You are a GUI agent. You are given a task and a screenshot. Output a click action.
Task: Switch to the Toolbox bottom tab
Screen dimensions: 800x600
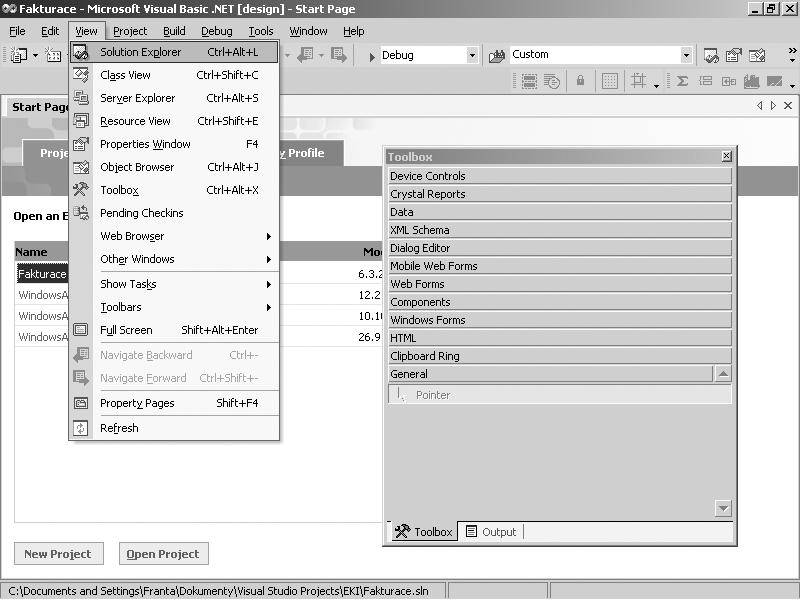(x=423, y=532)
